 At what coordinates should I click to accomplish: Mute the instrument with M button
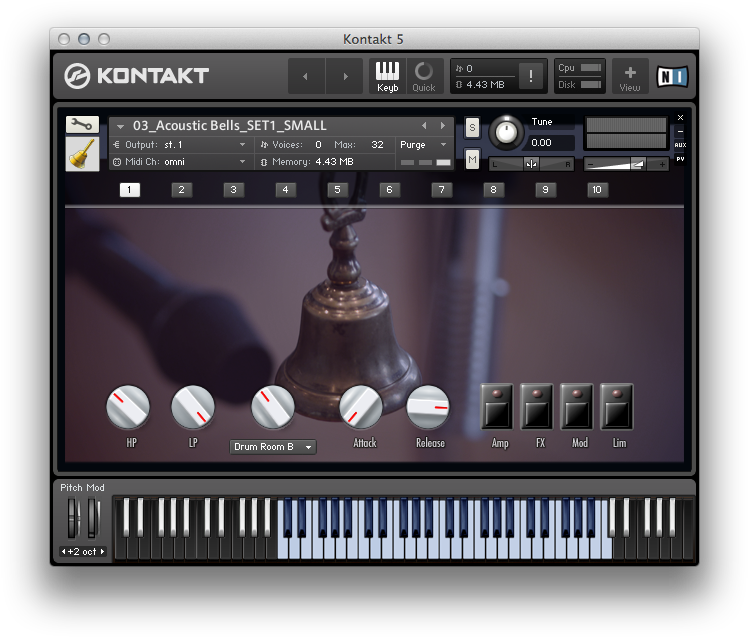472,159
